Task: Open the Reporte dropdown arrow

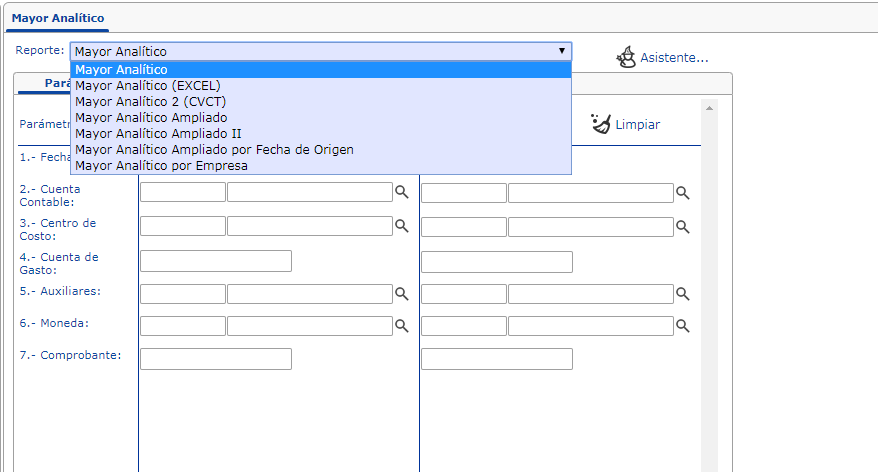Action: point(562,50)
